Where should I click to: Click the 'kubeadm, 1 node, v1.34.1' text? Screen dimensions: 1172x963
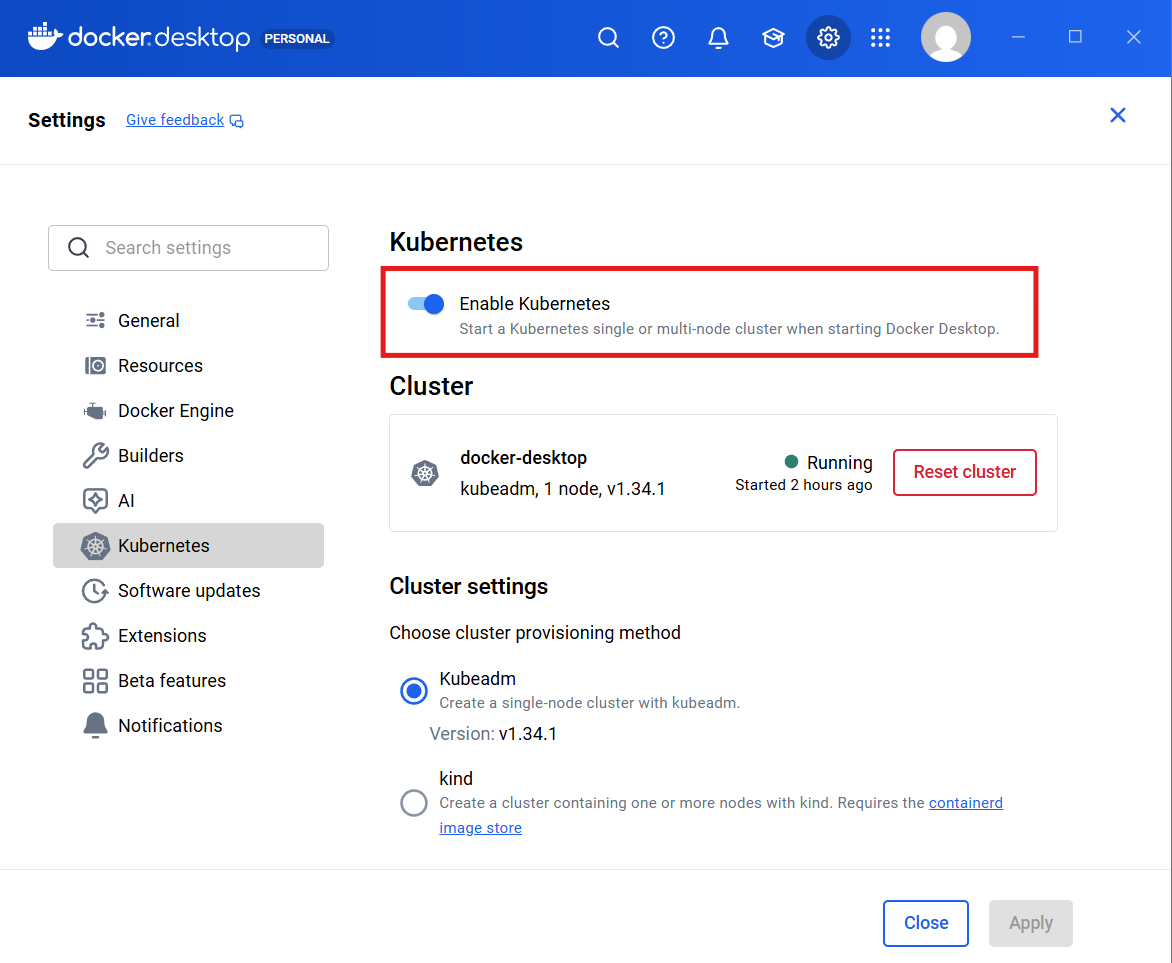[562, 489]
